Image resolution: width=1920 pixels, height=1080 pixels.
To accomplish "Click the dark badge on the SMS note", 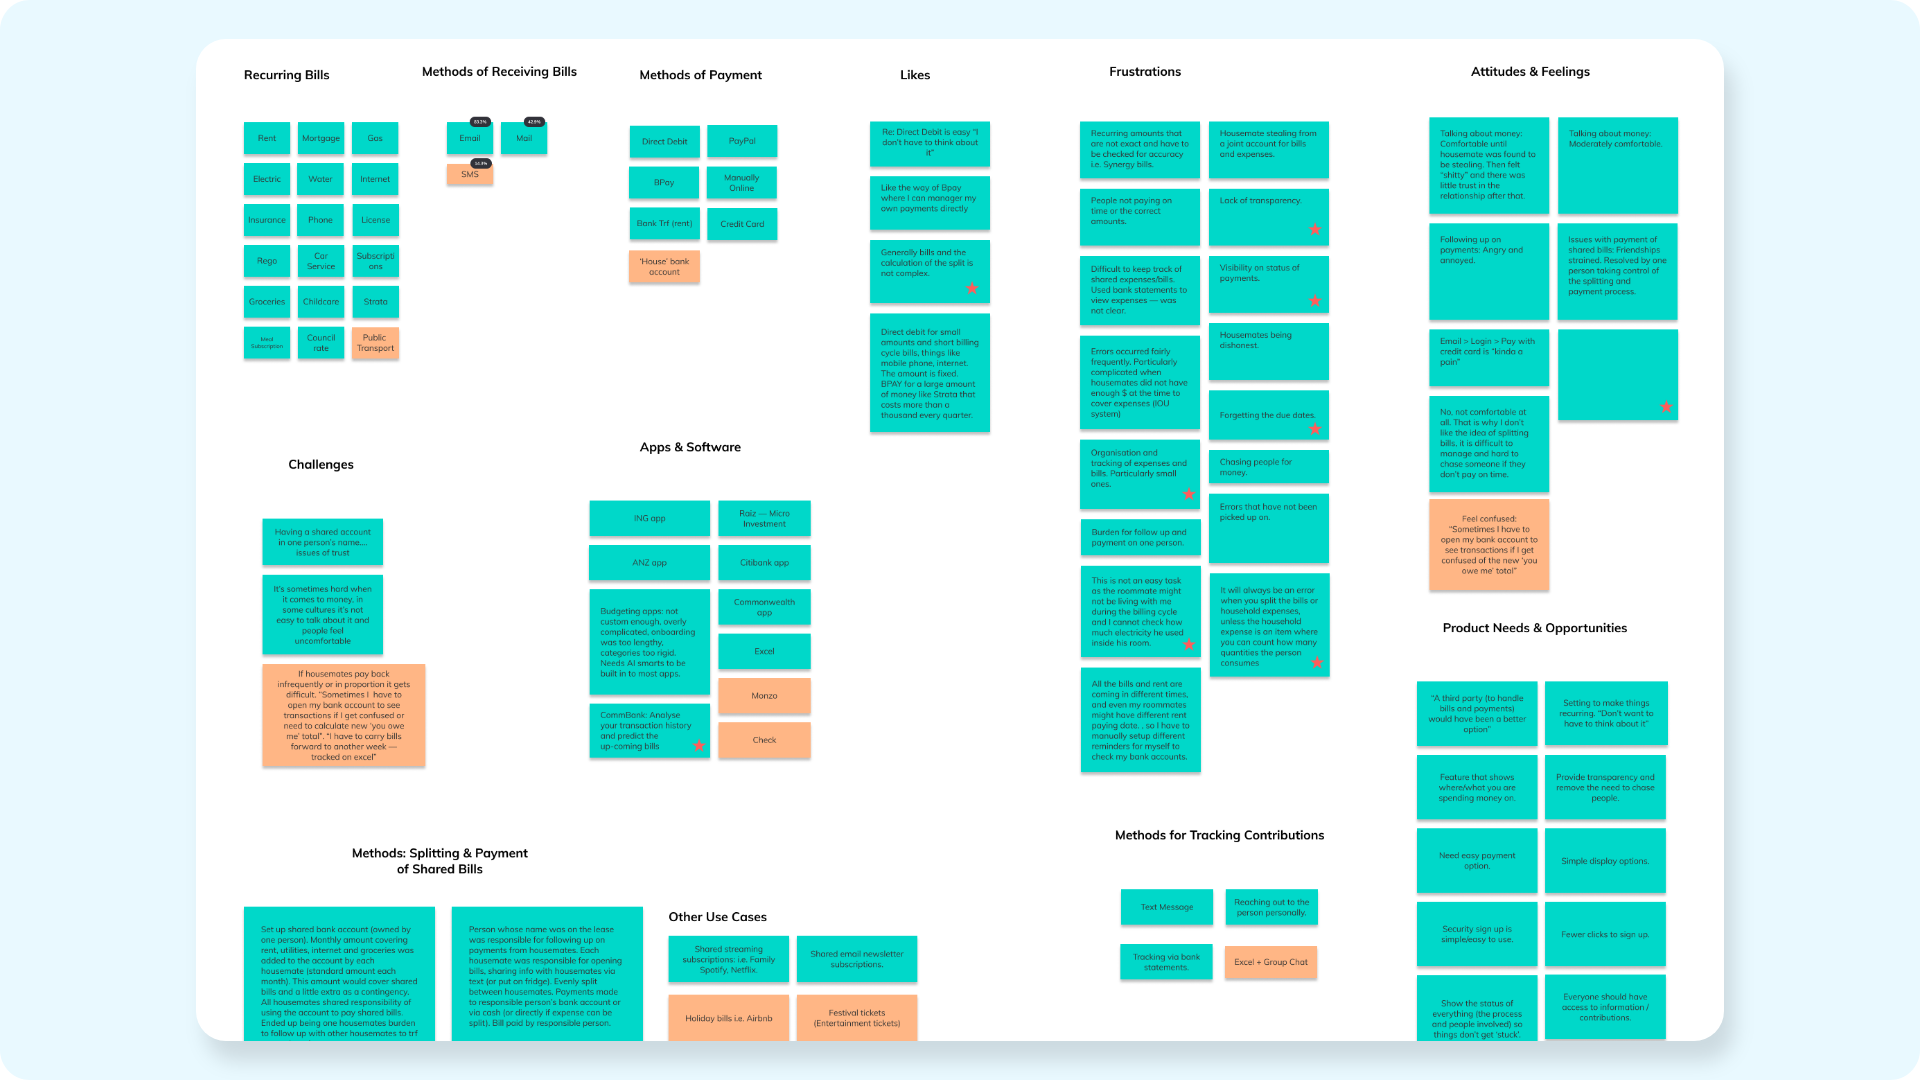I will pyautogui.click(x=481, y=163).
